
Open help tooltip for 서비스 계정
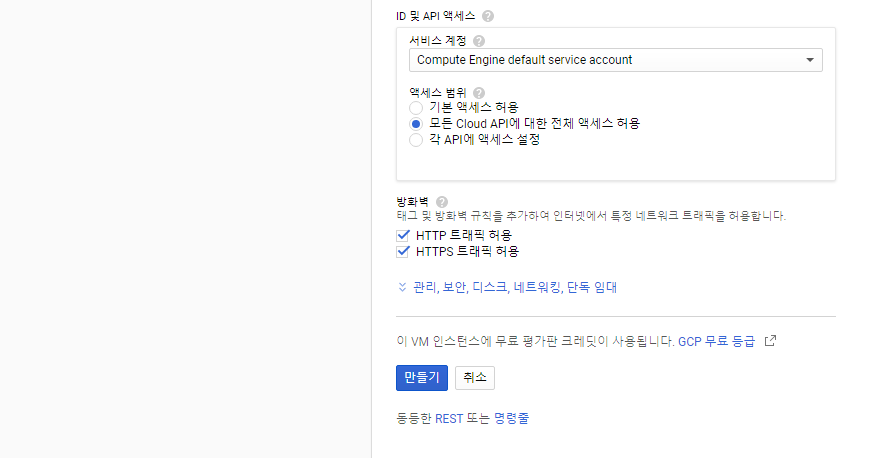tap(479, 41)
